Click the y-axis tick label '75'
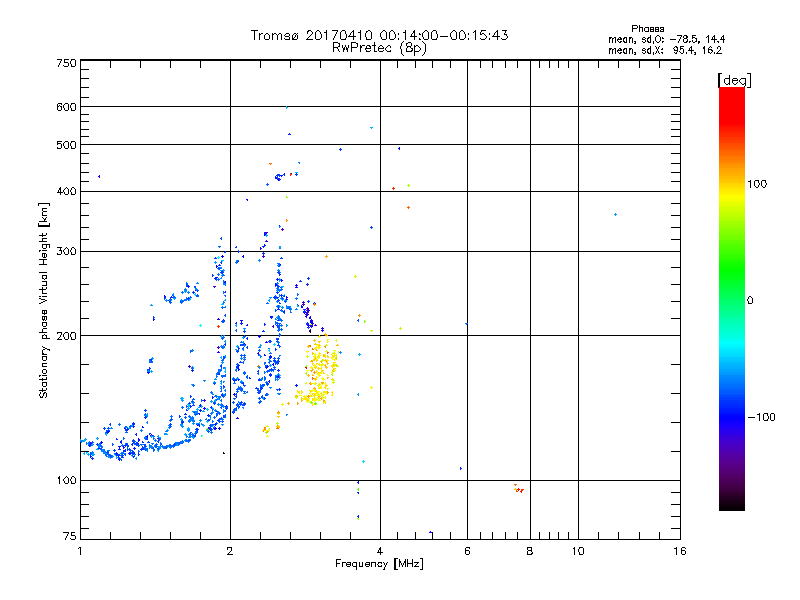The width and height of the screenshot is (800, 600). pyautogui.click(x=69, y=536)
